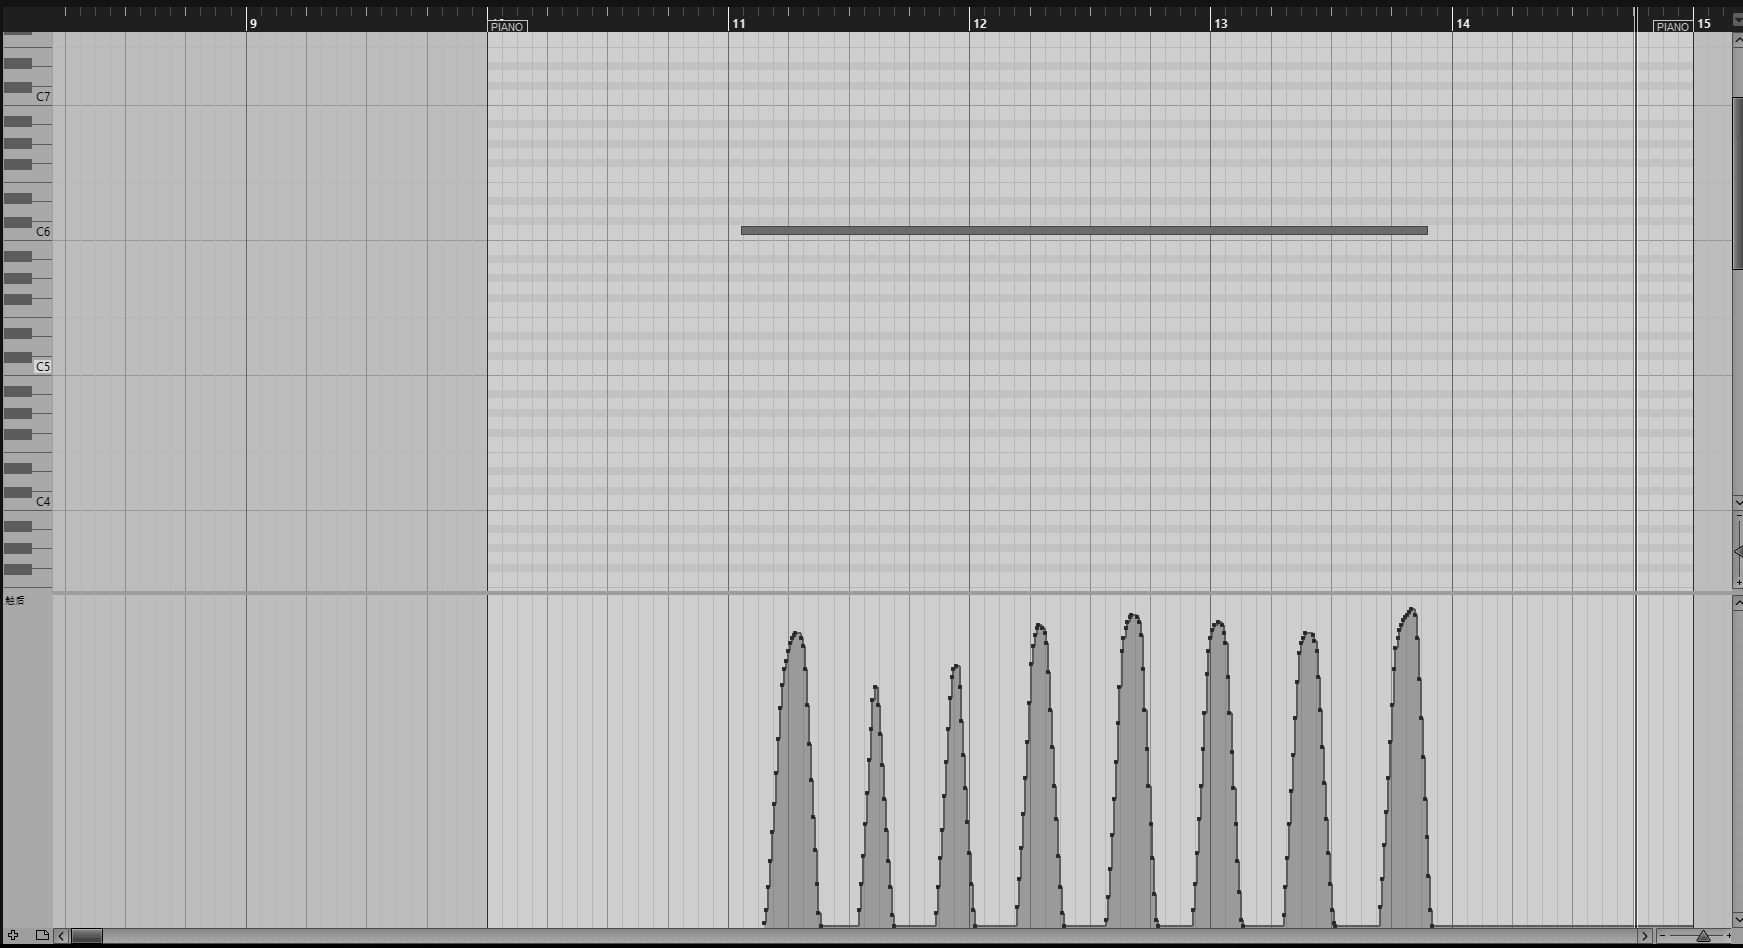Click the horizontal scrollbar thumb

(x=86, y=936)
